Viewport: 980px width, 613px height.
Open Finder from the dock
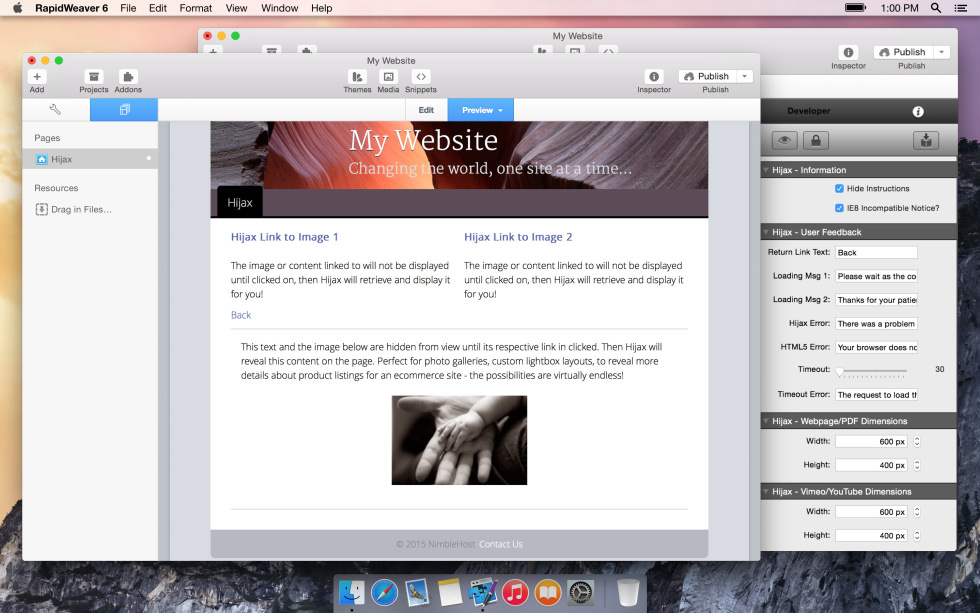pyautogui.click(x=352, y=592)
